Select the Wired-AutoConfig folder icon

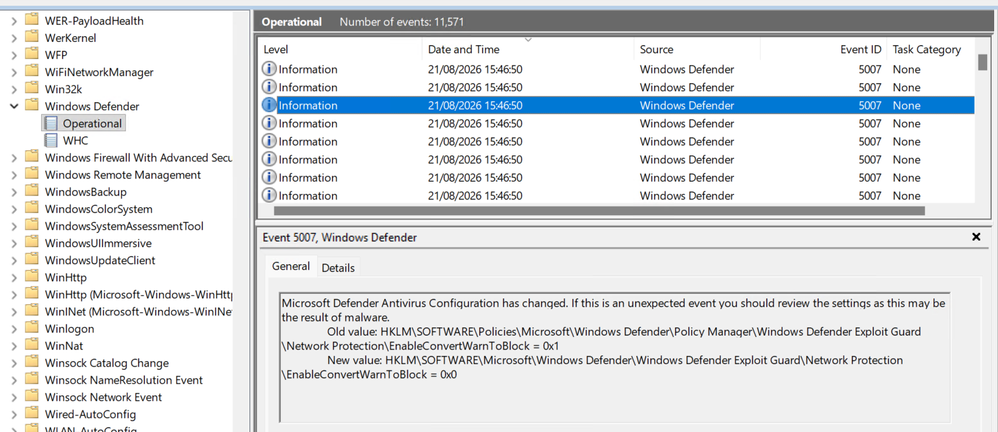(31, 414)
